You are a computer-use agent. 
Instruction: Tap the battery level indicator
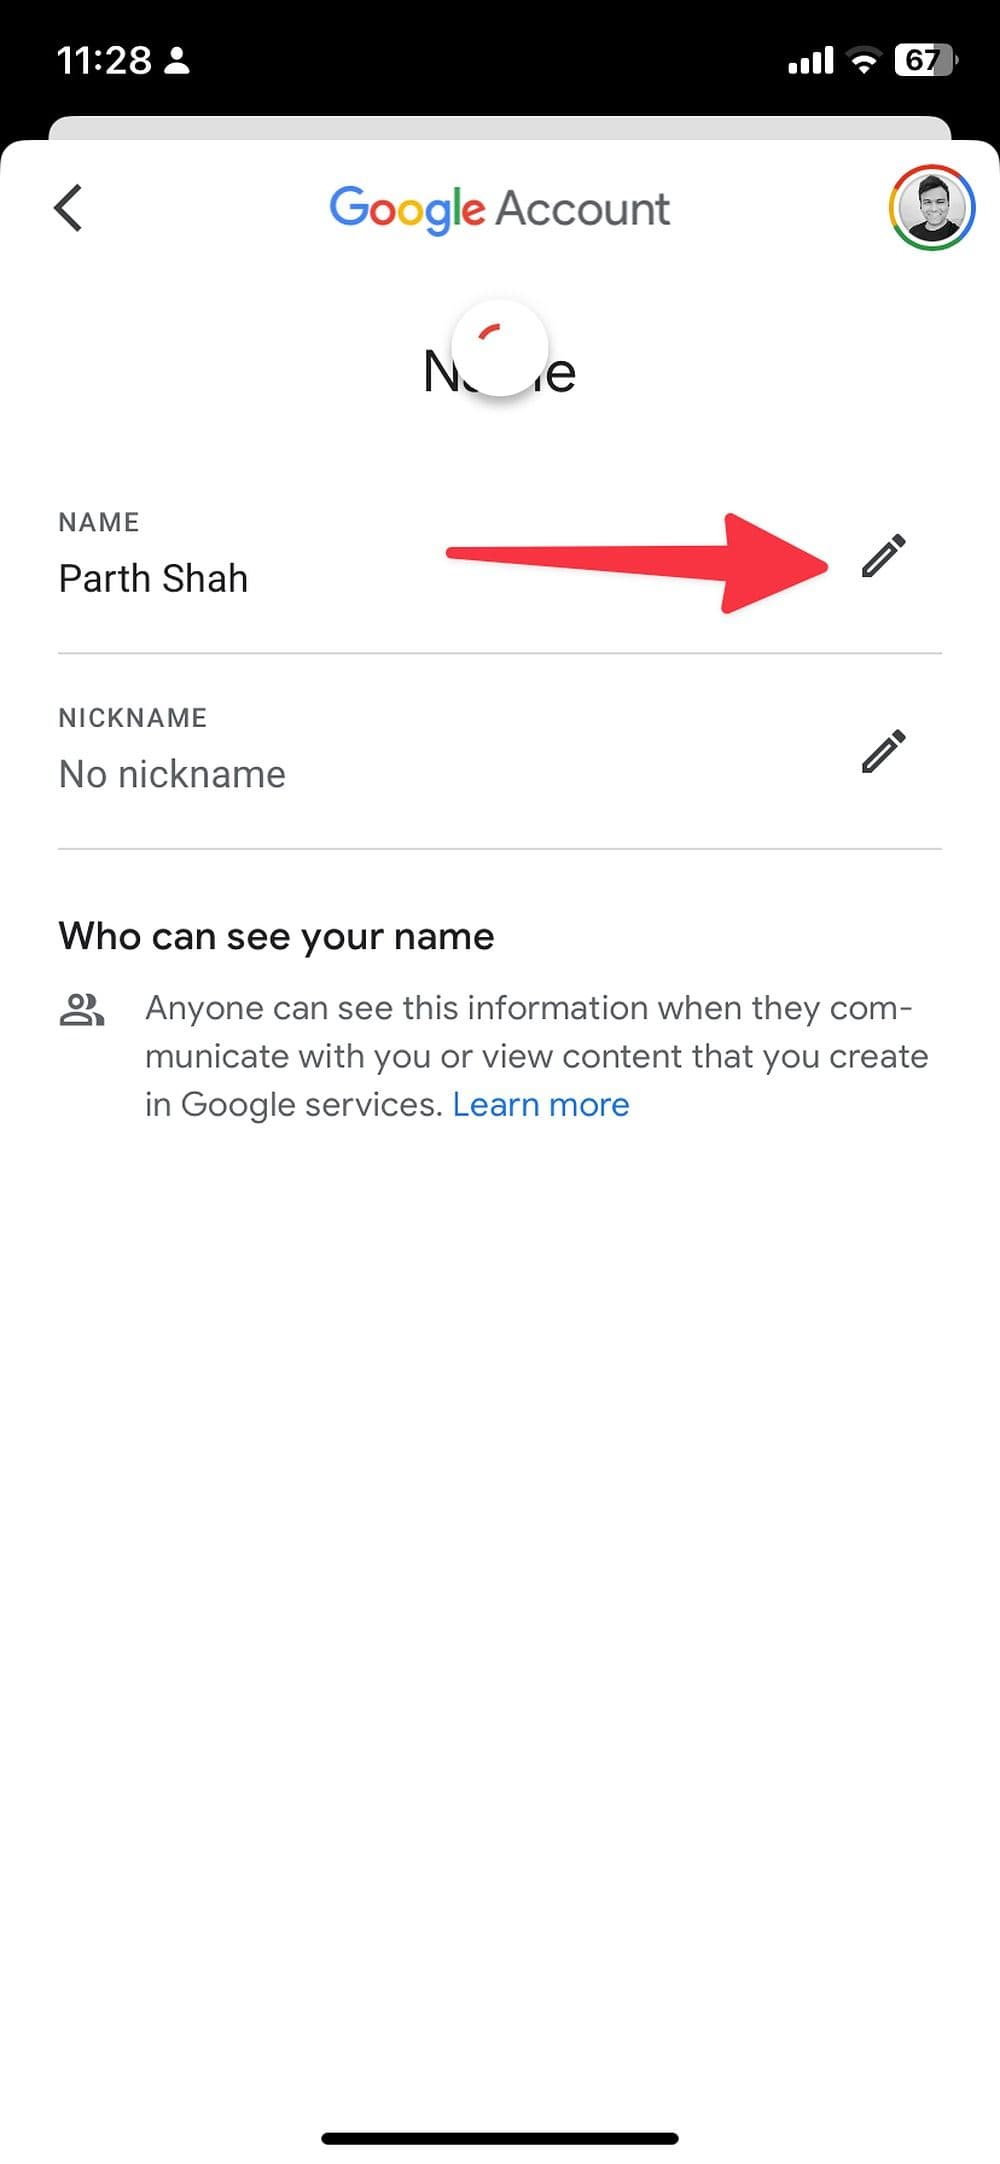[x=925, y=61]
